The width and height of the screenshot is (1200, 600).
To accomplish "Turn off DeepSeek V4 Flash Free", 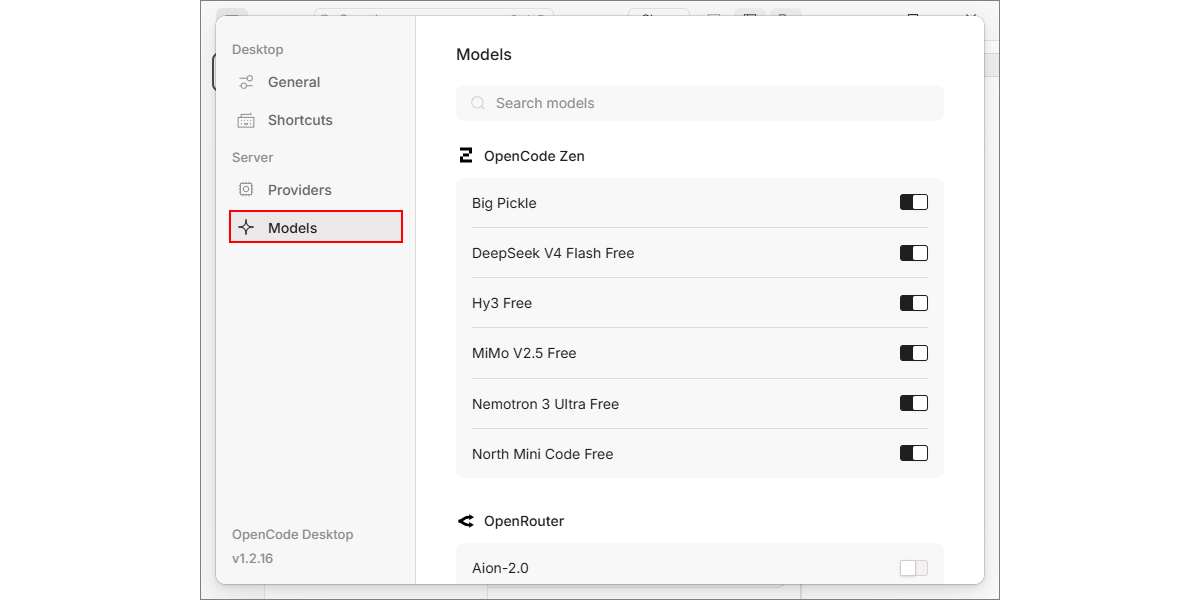I will pos(914,253).
